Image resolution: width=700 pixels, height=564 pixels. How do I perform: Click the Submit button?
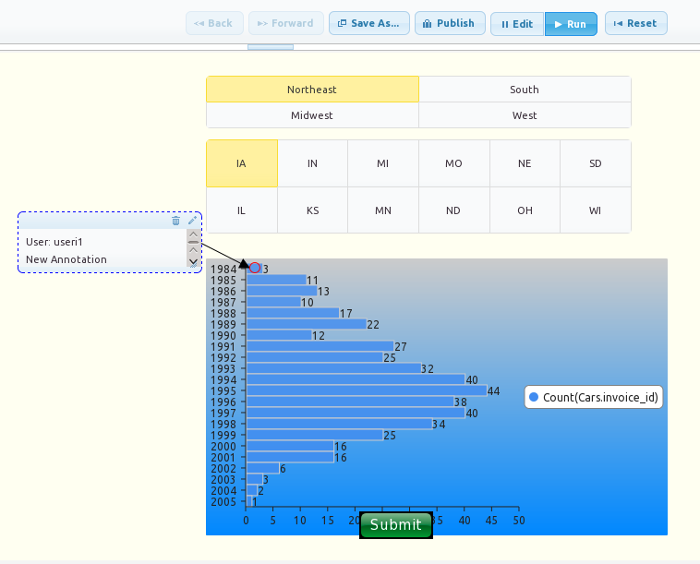(396, 525)
